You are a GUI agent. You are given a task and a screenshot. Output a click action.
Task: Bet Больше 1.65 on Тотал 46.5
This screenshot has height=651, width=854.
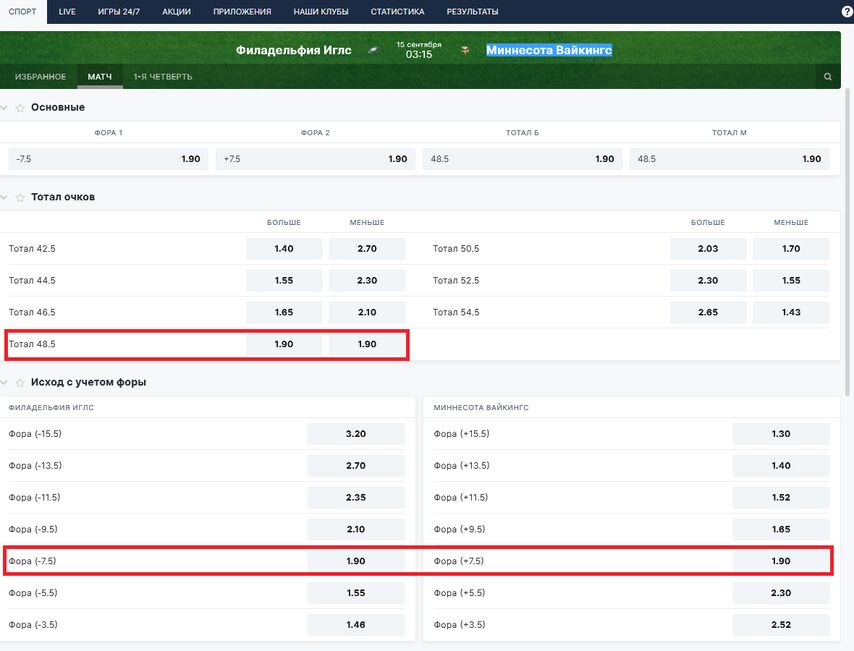point(284,312)
